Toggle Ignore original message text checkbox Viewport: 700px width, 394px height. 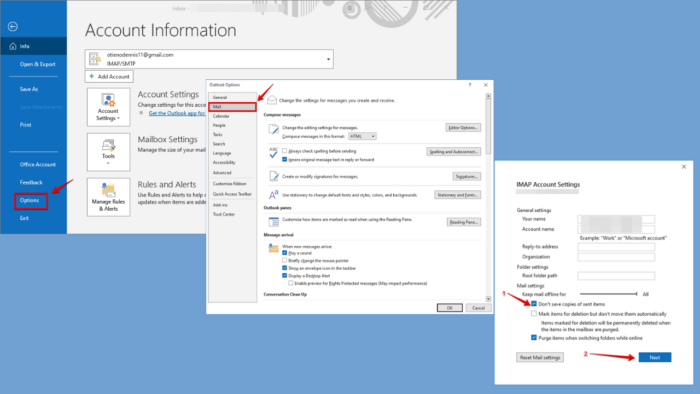[x=284, y=159]
